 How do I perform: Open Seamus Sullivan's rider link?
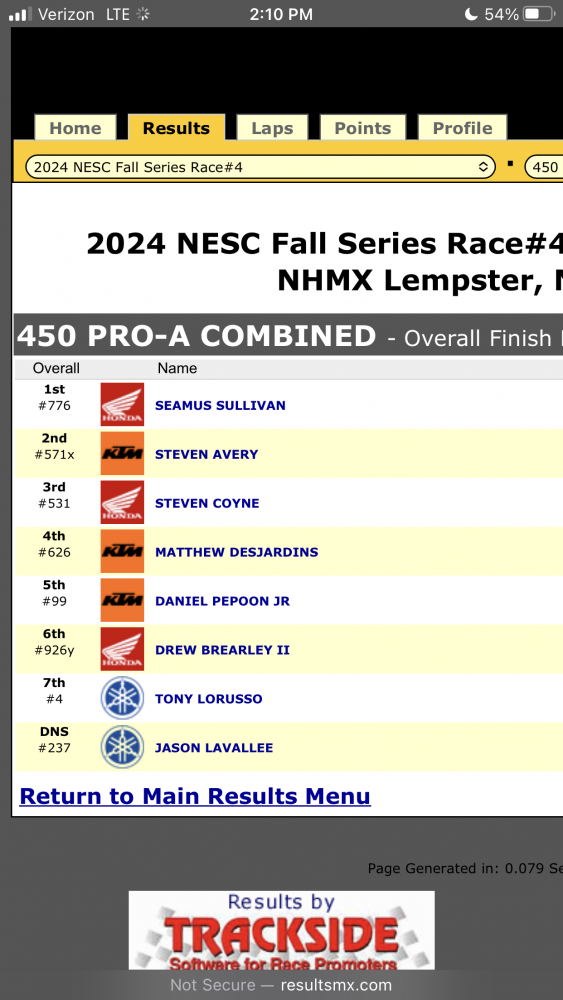tap(220, 406)
